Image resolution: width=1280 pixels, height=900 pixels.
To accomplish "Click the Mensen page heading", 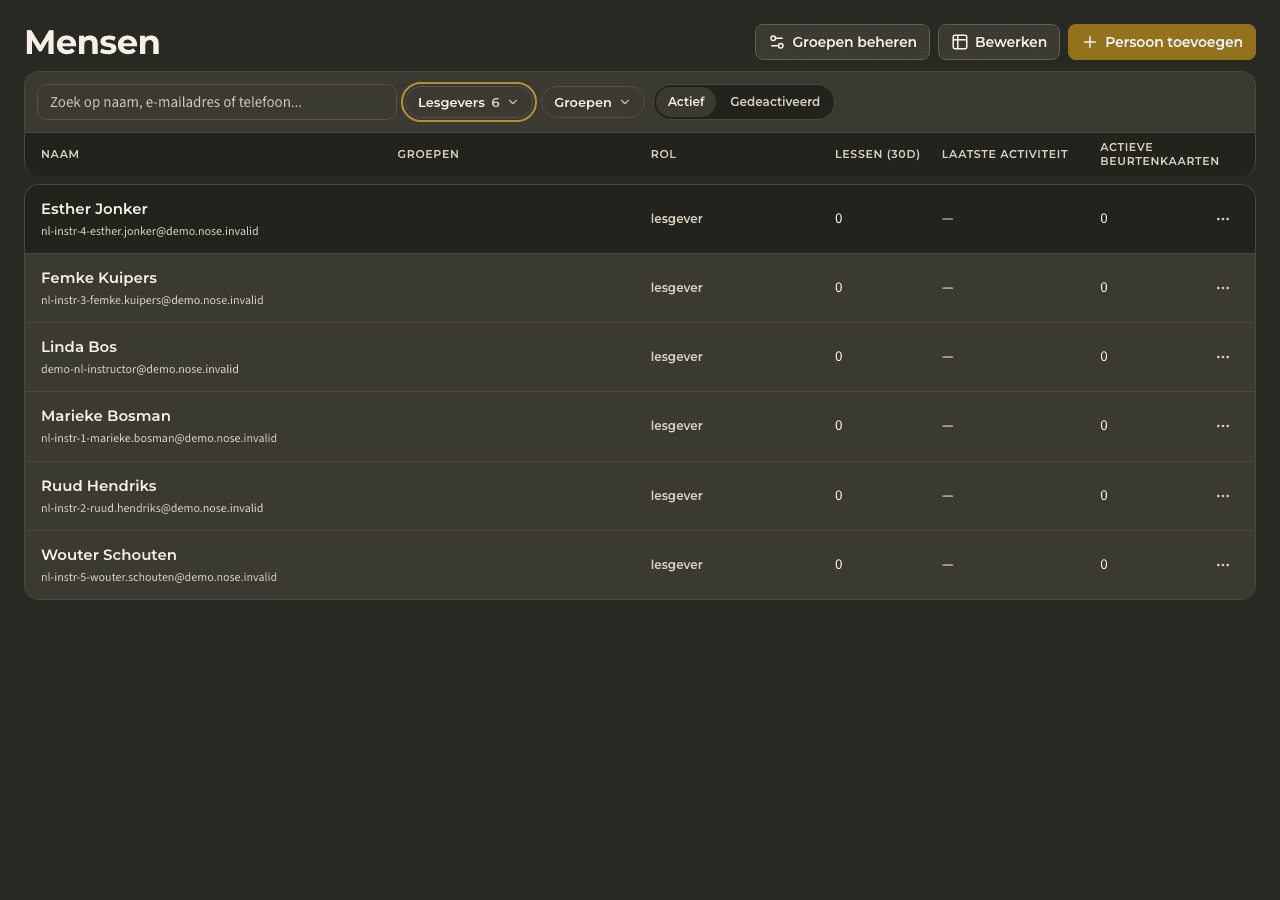I will [x=92, y=42].
